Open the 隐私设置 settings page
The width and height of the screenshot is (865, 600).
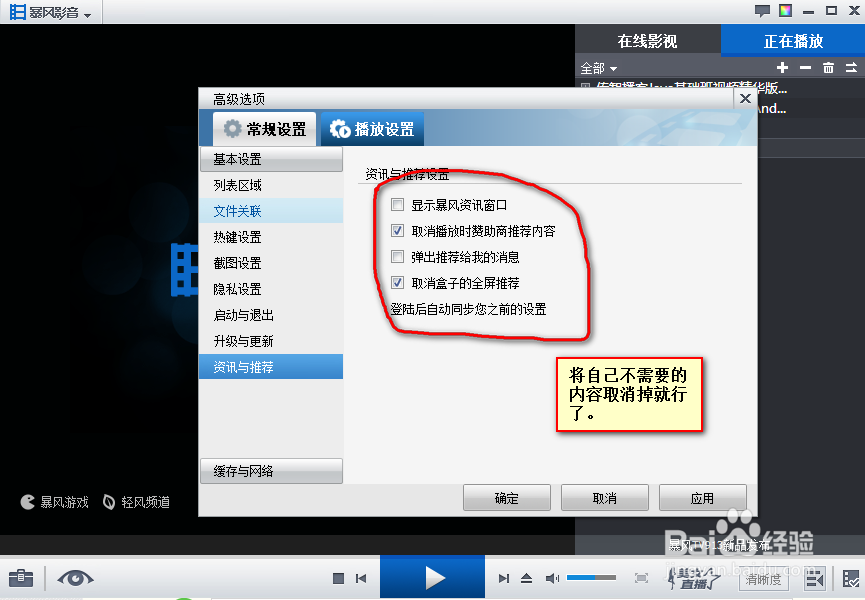point(271,289)
